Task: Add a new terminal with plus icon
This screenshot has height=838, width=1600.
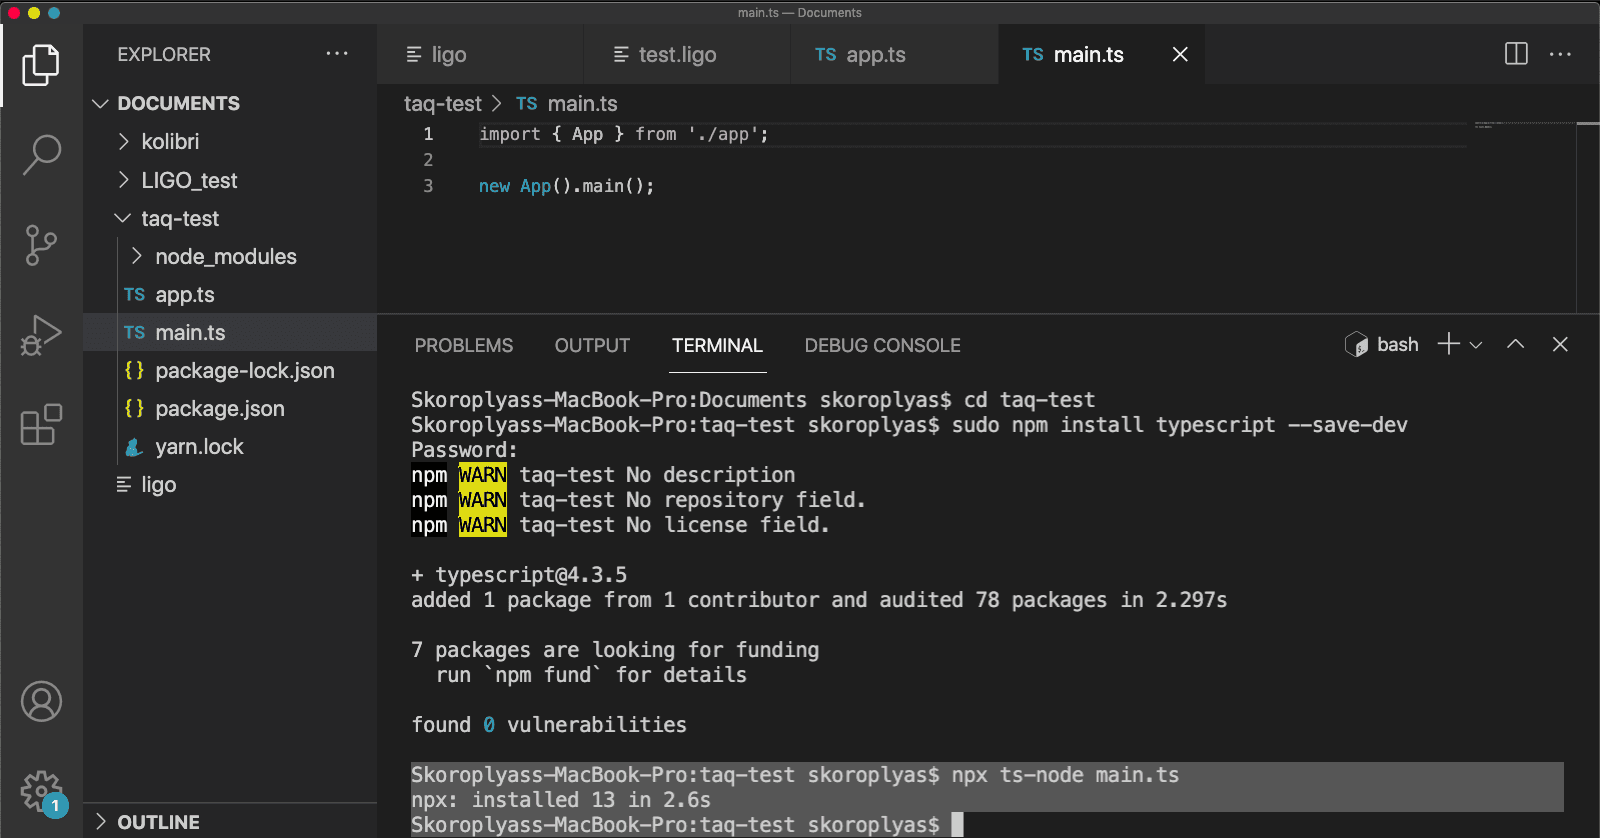Action: (1448, 344)
